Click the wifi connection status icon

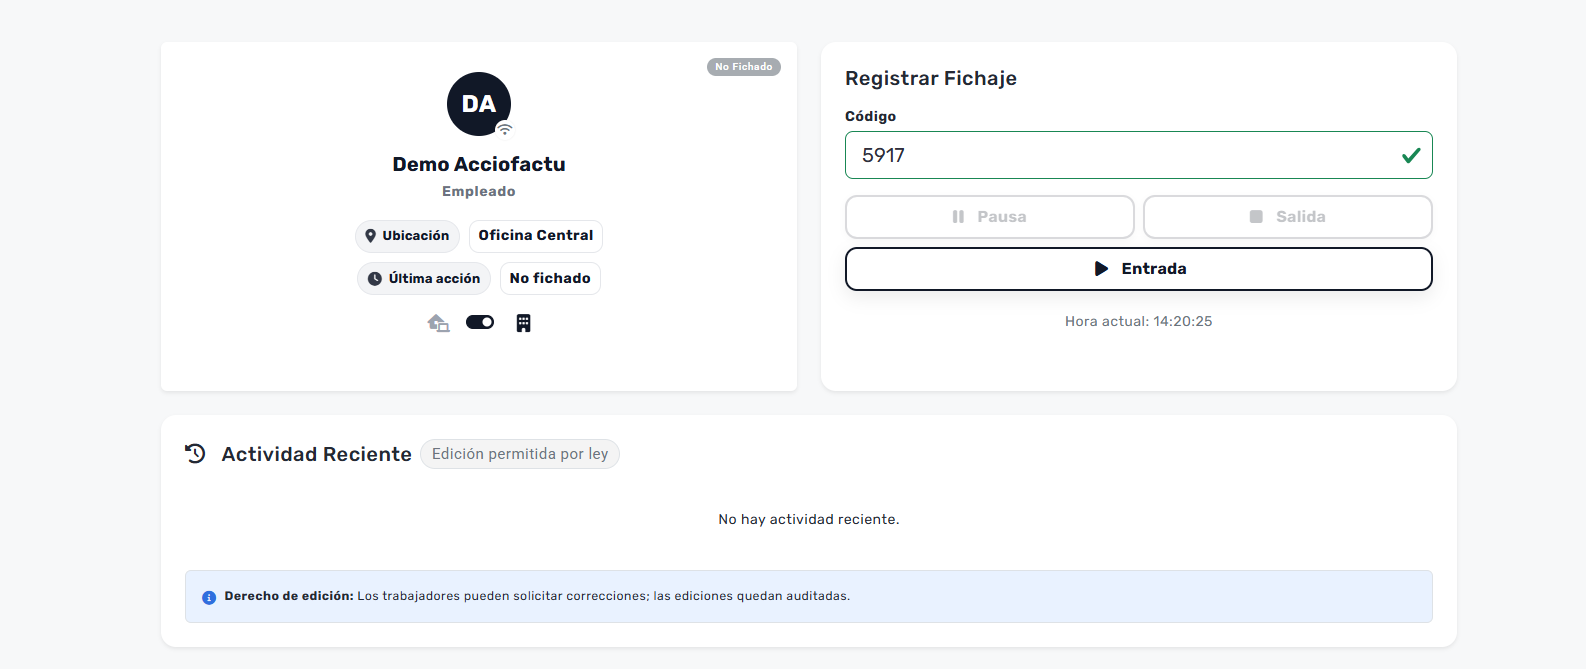tap(505, 129)
